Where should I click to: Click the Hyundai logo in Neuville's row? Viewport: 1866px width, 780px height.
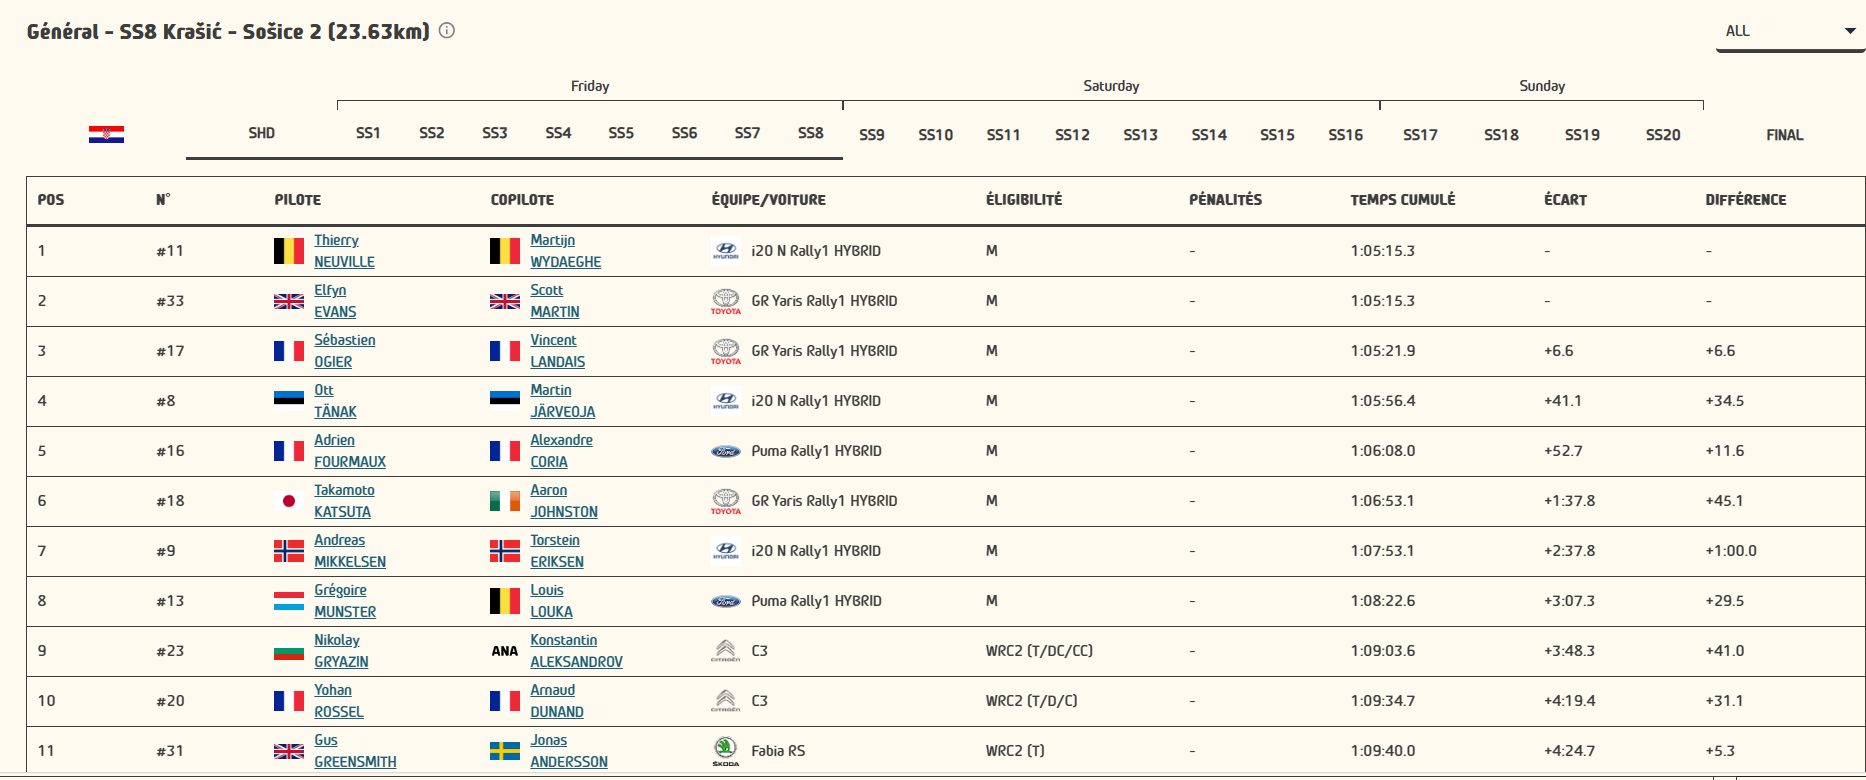725,251
